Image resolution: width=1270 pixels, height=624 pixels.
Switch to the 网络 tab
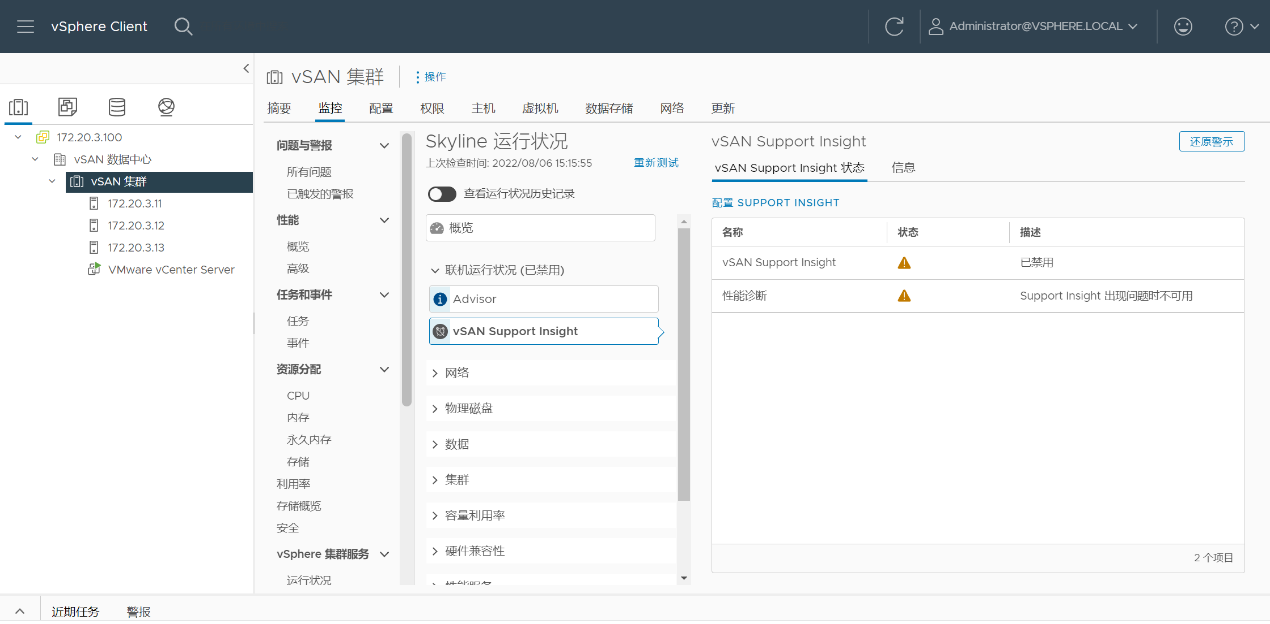(672, 108)
